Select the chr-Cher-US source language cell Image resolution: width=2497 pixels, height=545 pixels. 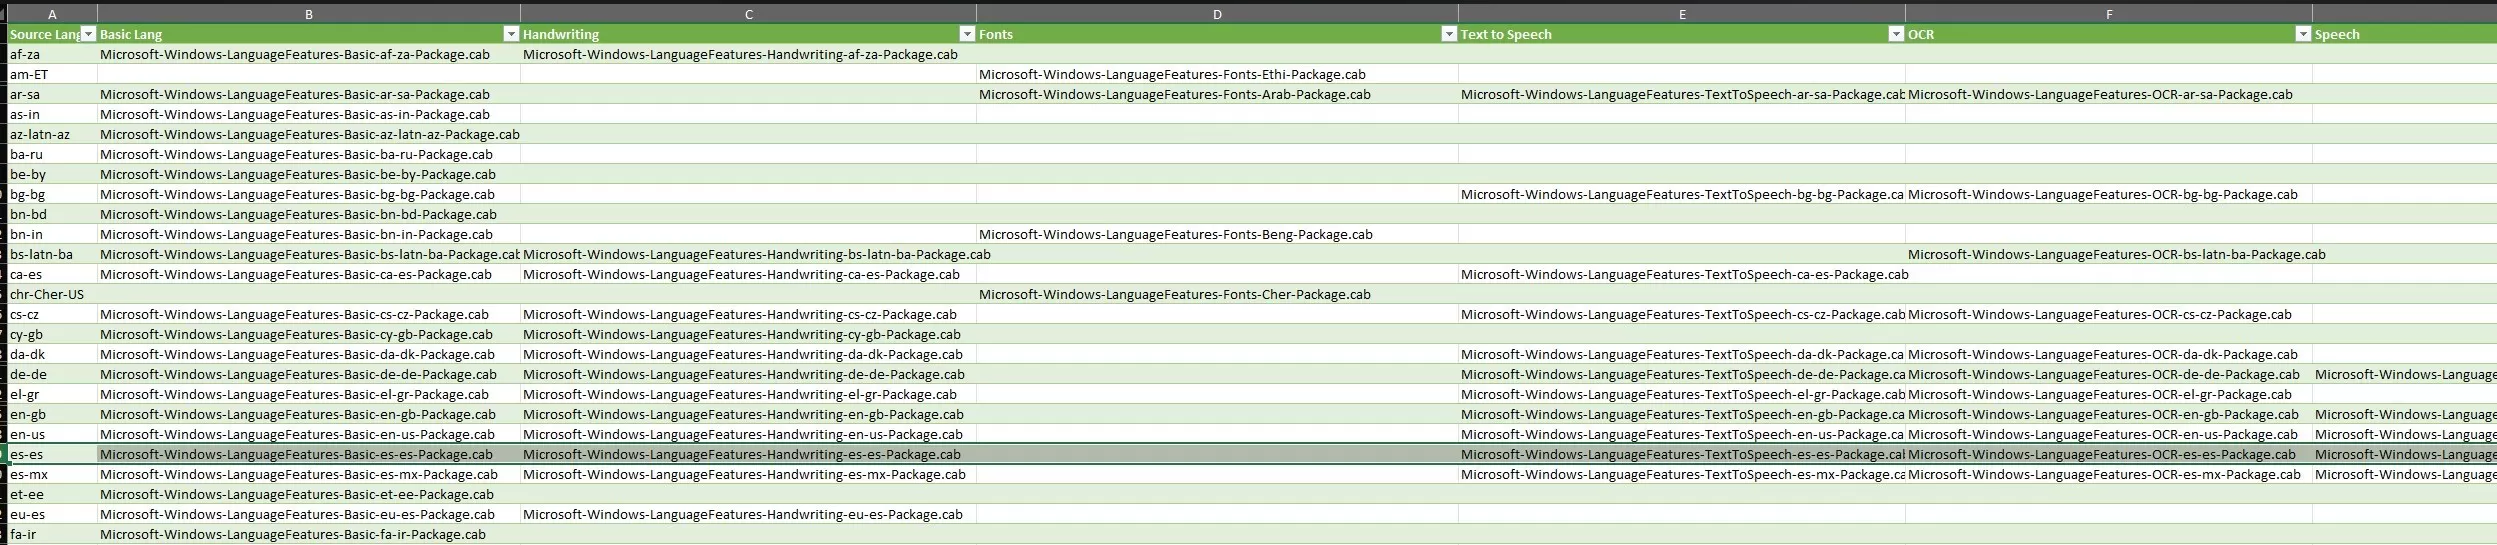point(52,294)
